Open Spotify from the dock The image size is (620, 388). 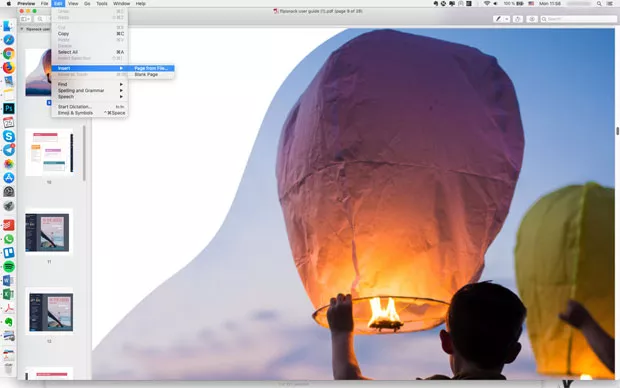click(x=9, y=267)
